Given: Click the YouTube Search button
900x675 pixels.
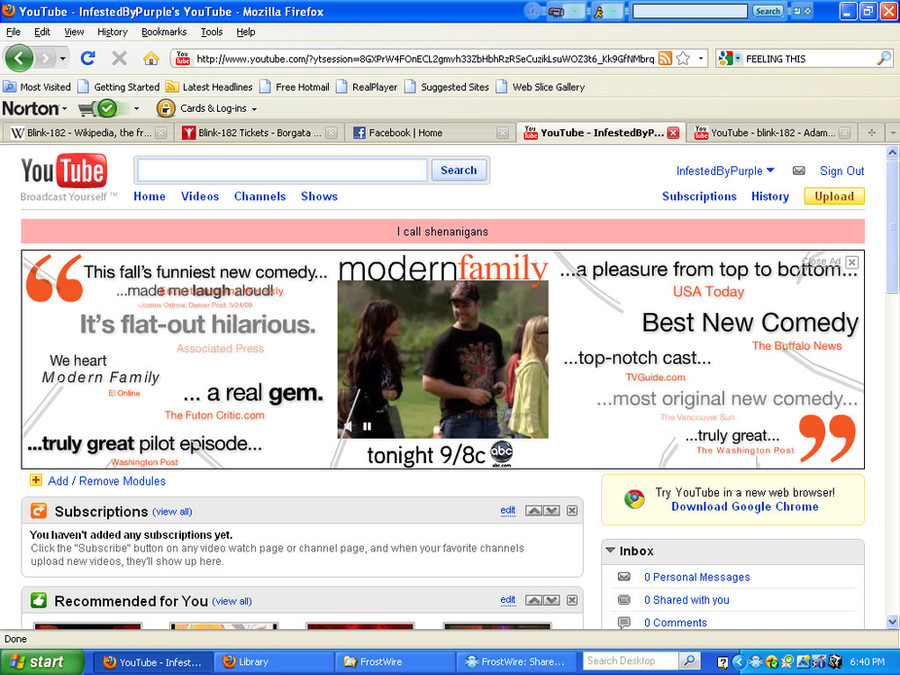Looking at the screenshot, I should click(459, 170).
